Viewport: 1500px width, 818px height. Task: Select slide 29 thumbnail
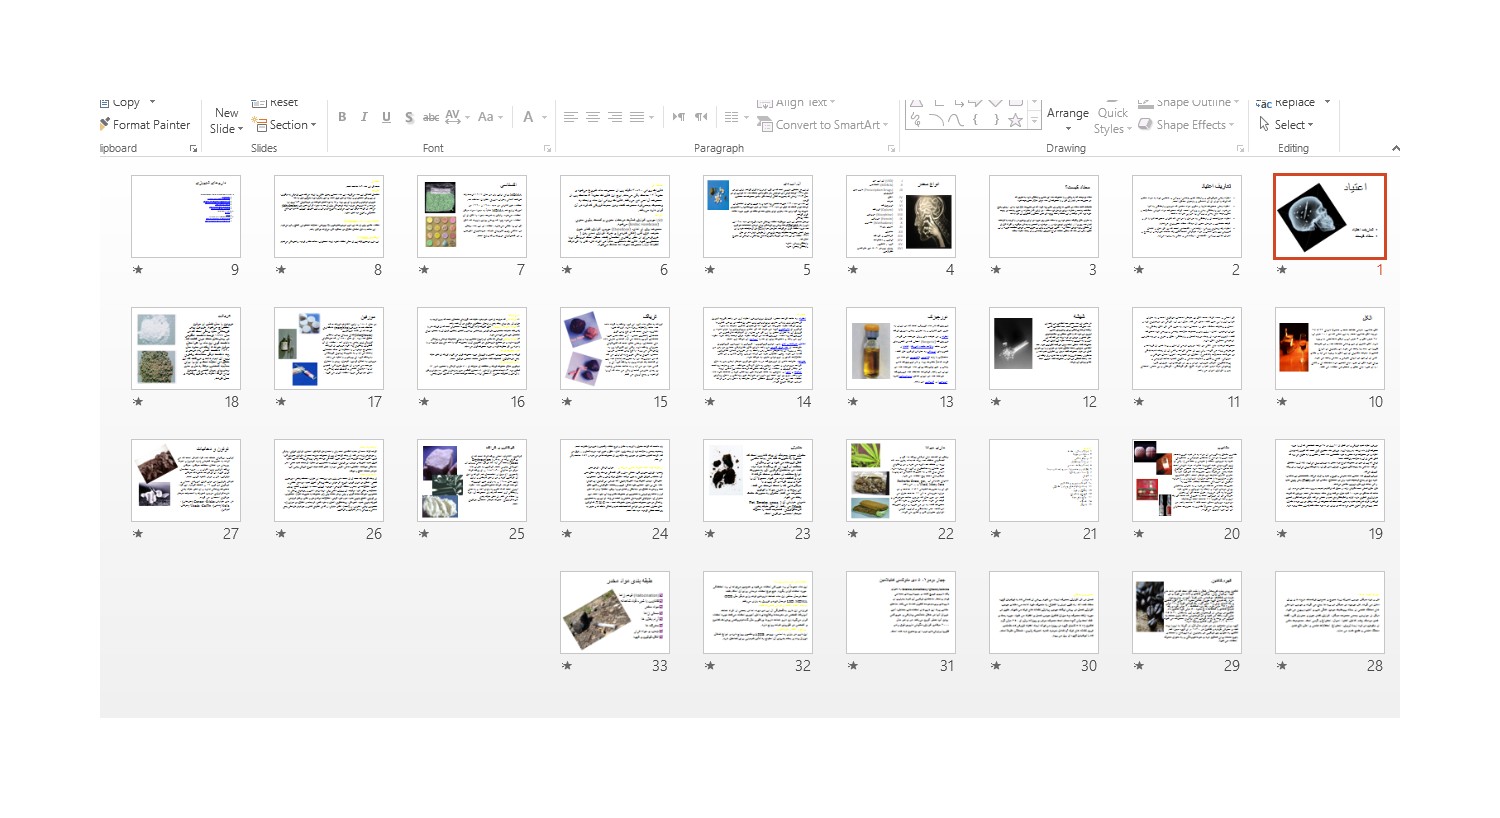(x=1187, y=612)
